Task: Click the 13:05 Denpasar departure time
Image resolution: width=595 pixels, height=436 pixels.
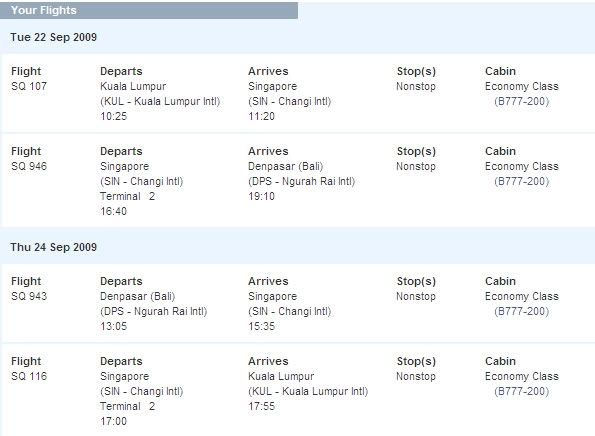Action: click(x=113, y=326)
